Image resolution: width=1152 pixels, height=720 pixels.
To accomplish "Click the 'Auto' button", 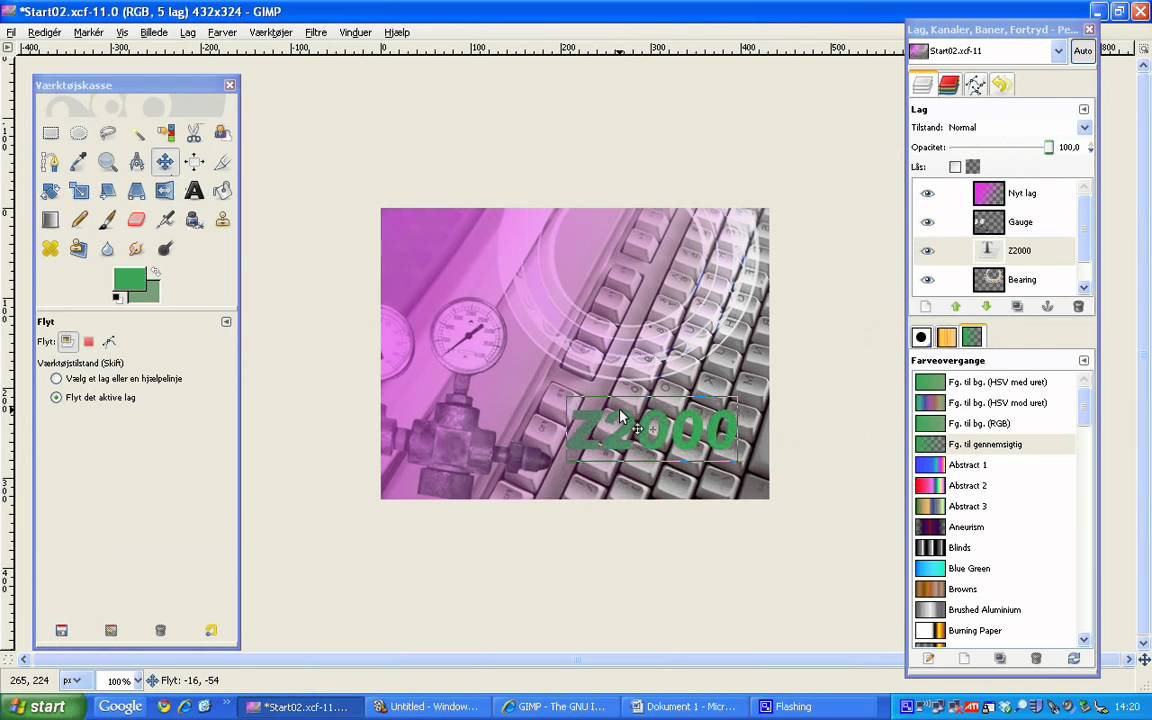I will point(1083,51).
